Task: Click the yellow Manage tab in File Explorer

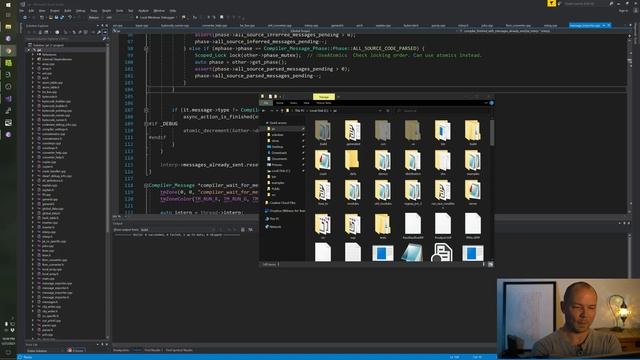Action: pos(324,97)
